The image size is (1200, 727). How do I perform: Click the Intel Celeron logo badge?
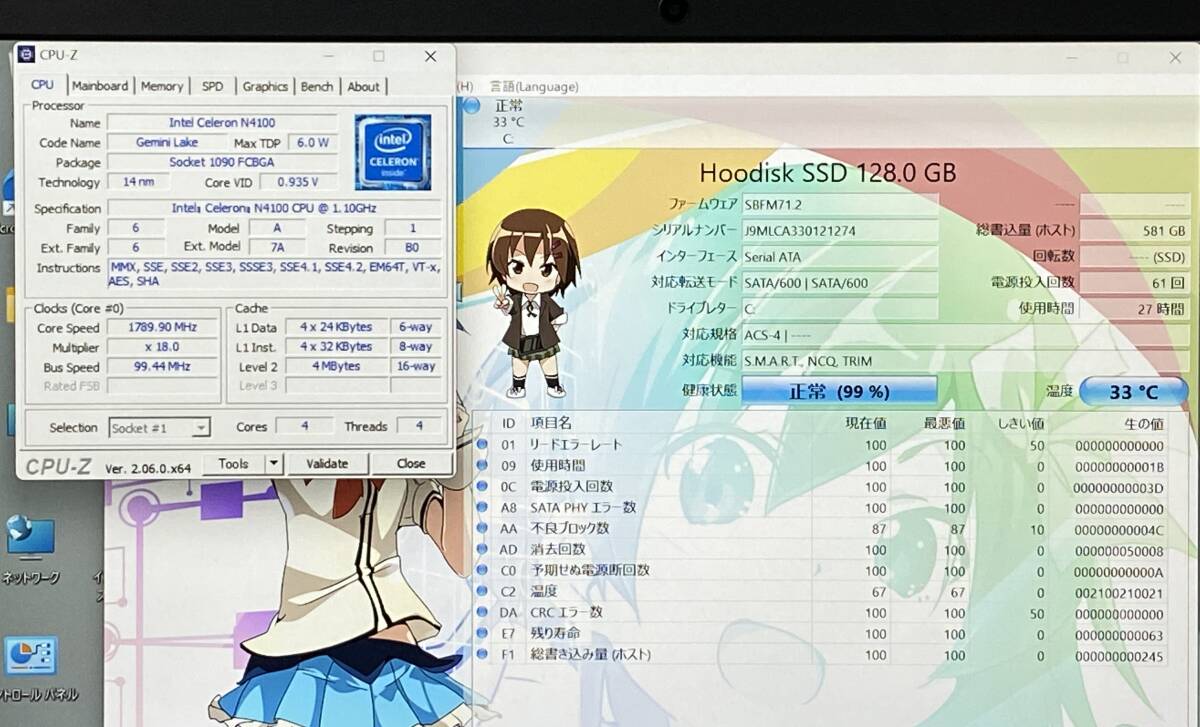pos(392,151)
